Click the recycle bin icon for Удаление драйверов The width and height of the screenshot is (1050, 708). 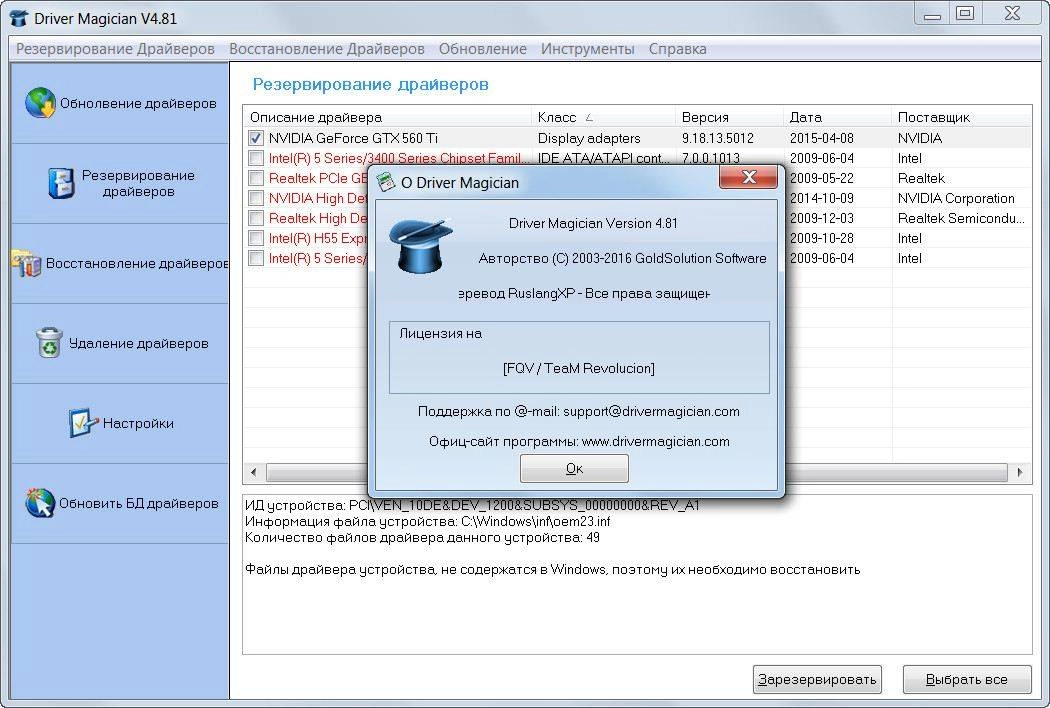[49, 342]
